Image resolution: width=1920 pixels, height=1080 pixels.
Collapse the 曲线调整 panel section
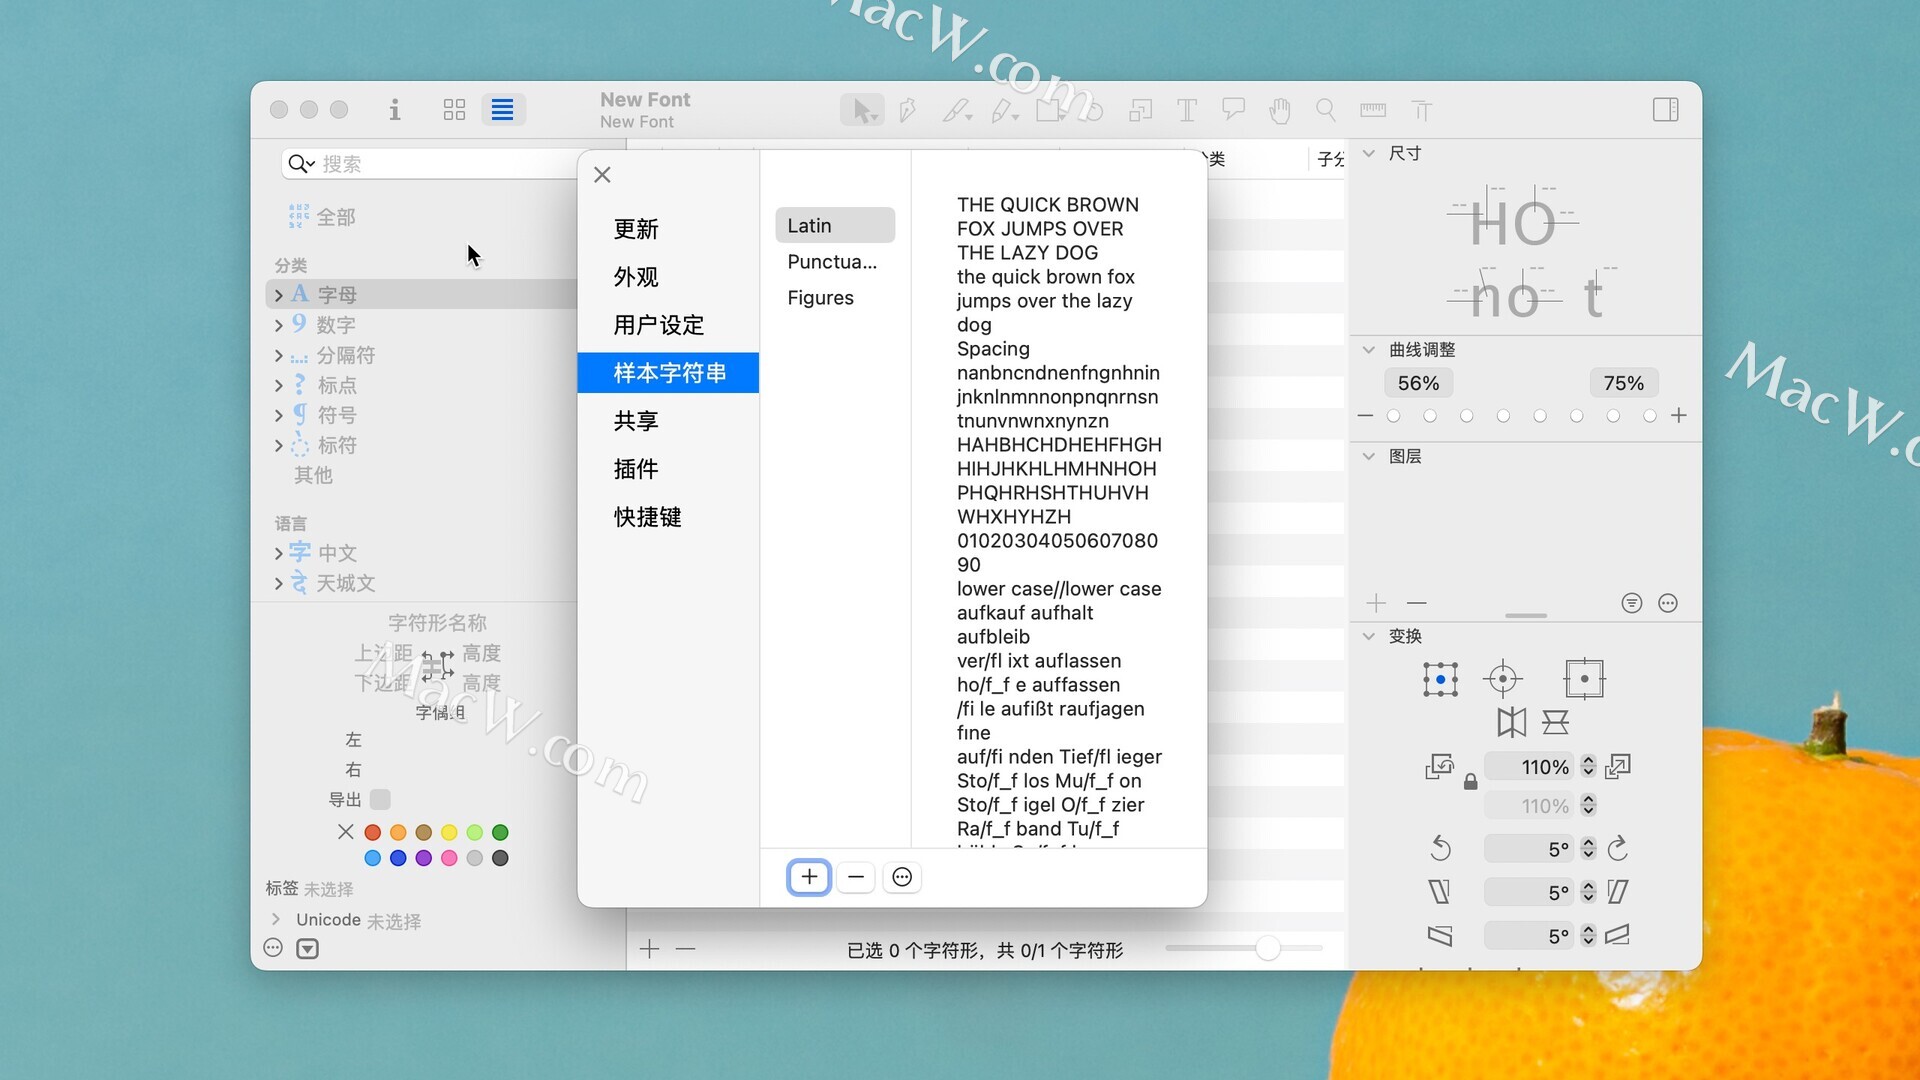click(1369, 350)
